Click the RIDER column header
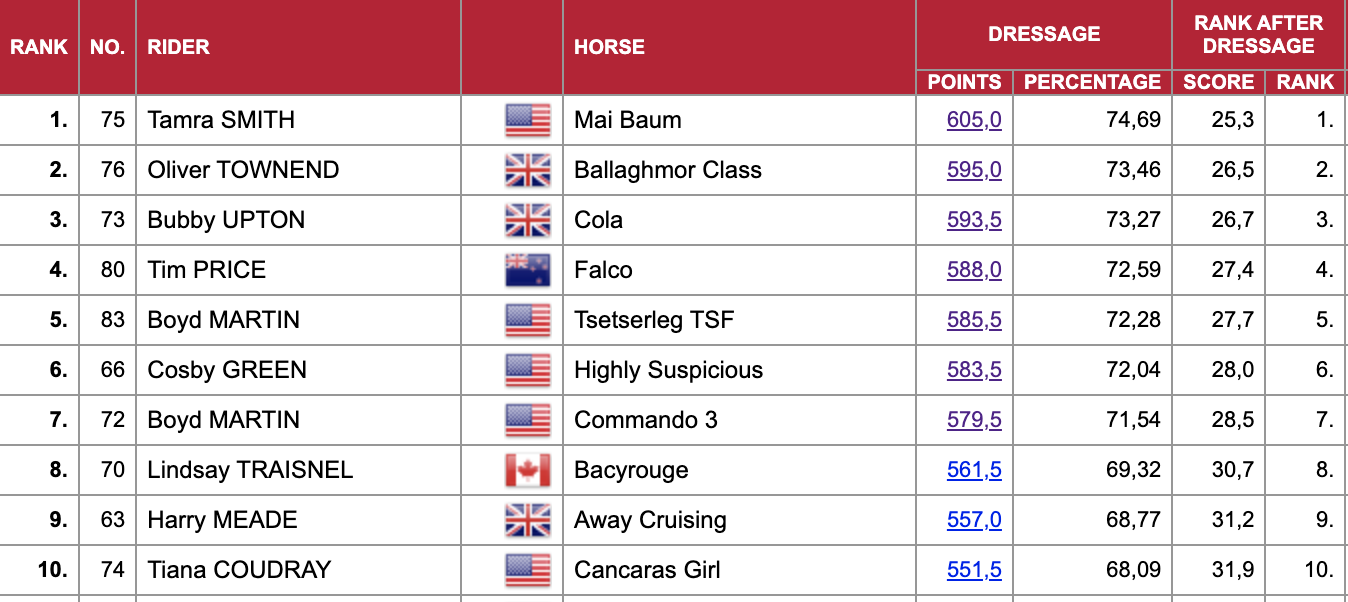Screen dimensions: 1348x602 click(178, 47)
